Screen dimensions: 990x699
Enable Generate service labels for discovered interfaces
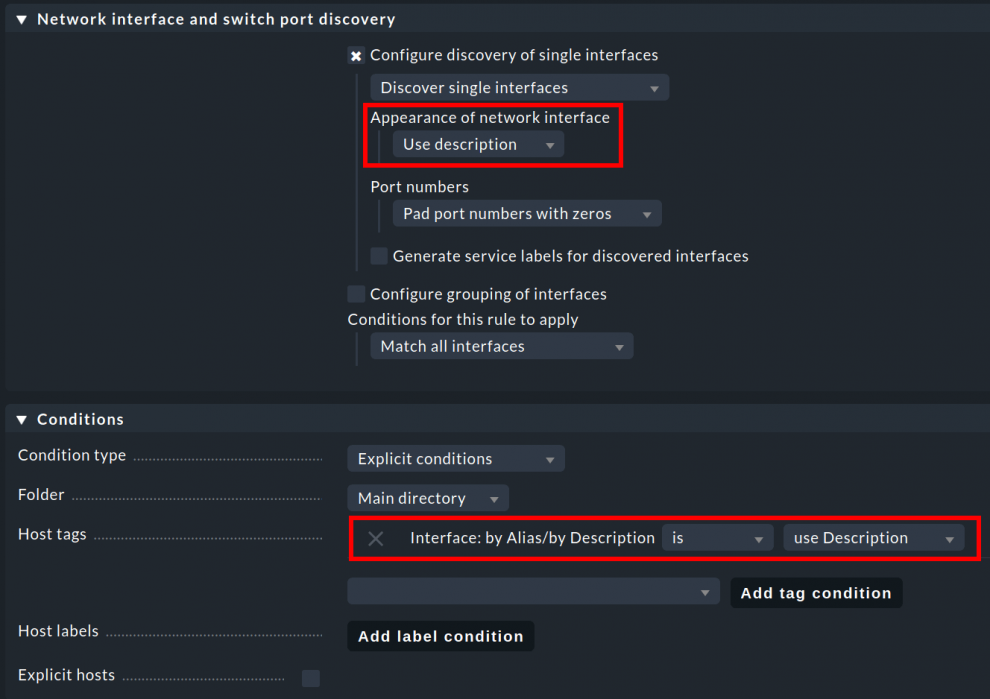379,256
